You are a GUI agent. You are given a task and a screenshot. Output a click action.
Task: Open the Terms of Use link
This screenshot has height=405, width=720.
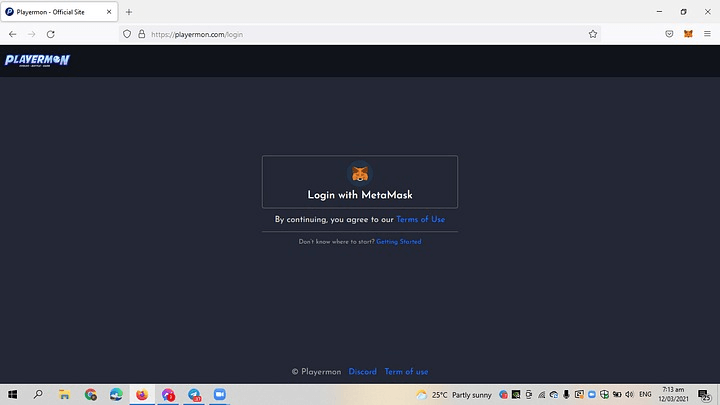420,219
